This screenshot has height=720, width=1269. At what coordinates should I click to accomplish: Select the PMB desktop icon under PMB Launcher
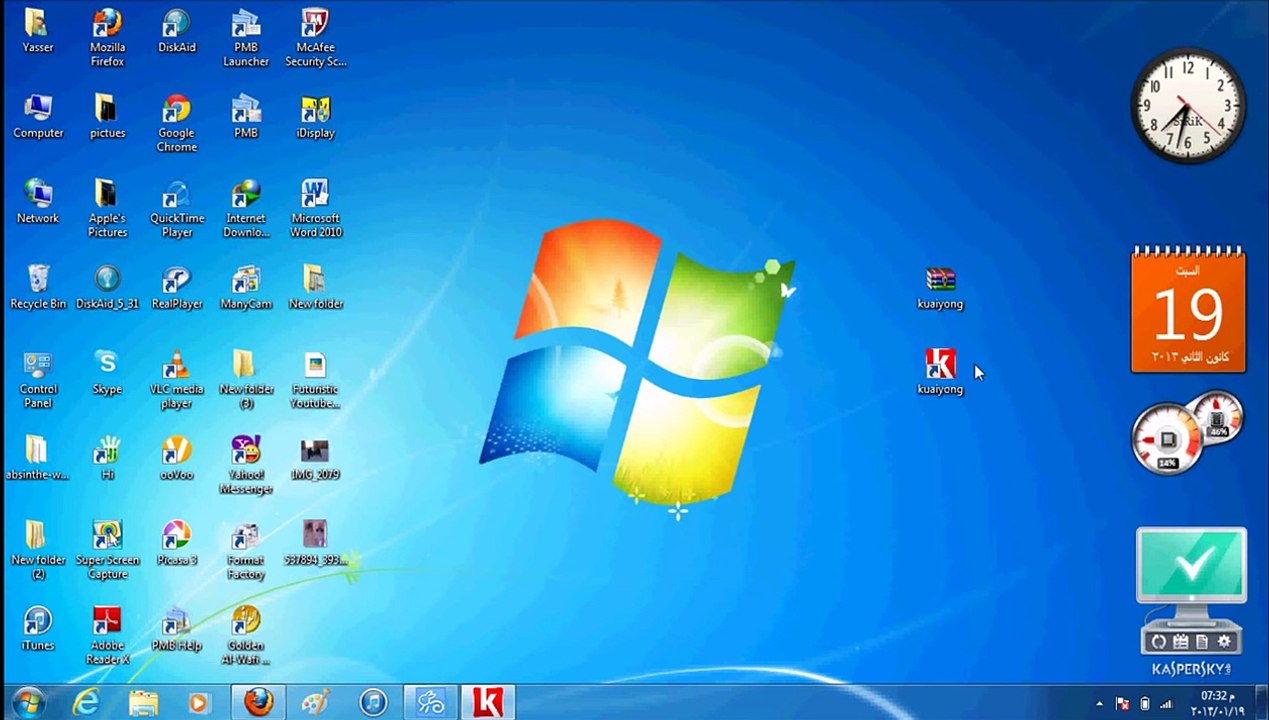246,117
